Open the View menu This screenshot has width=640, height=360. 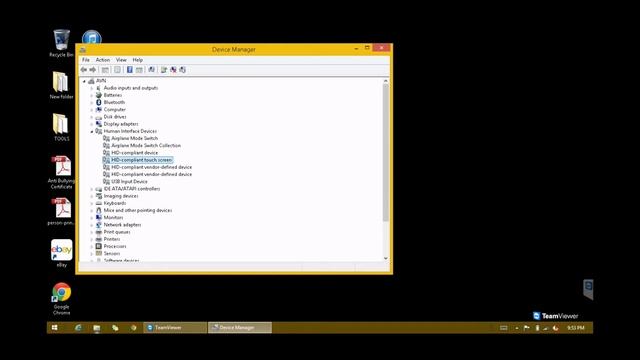click(x=121, y=60)
